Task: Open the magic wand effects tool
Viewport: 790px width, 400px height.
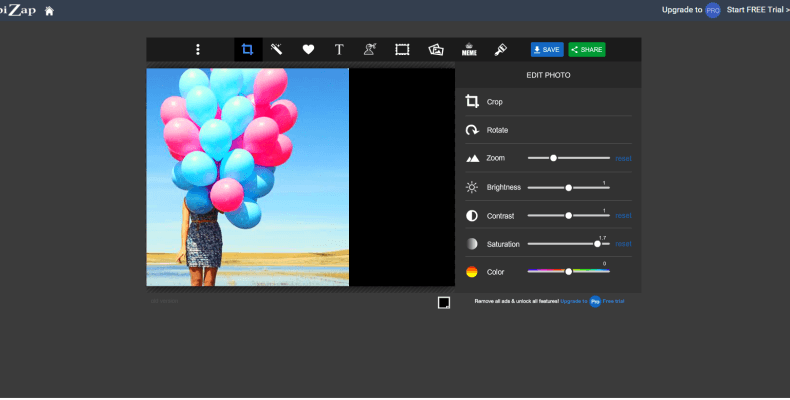Action: point(277,49)
